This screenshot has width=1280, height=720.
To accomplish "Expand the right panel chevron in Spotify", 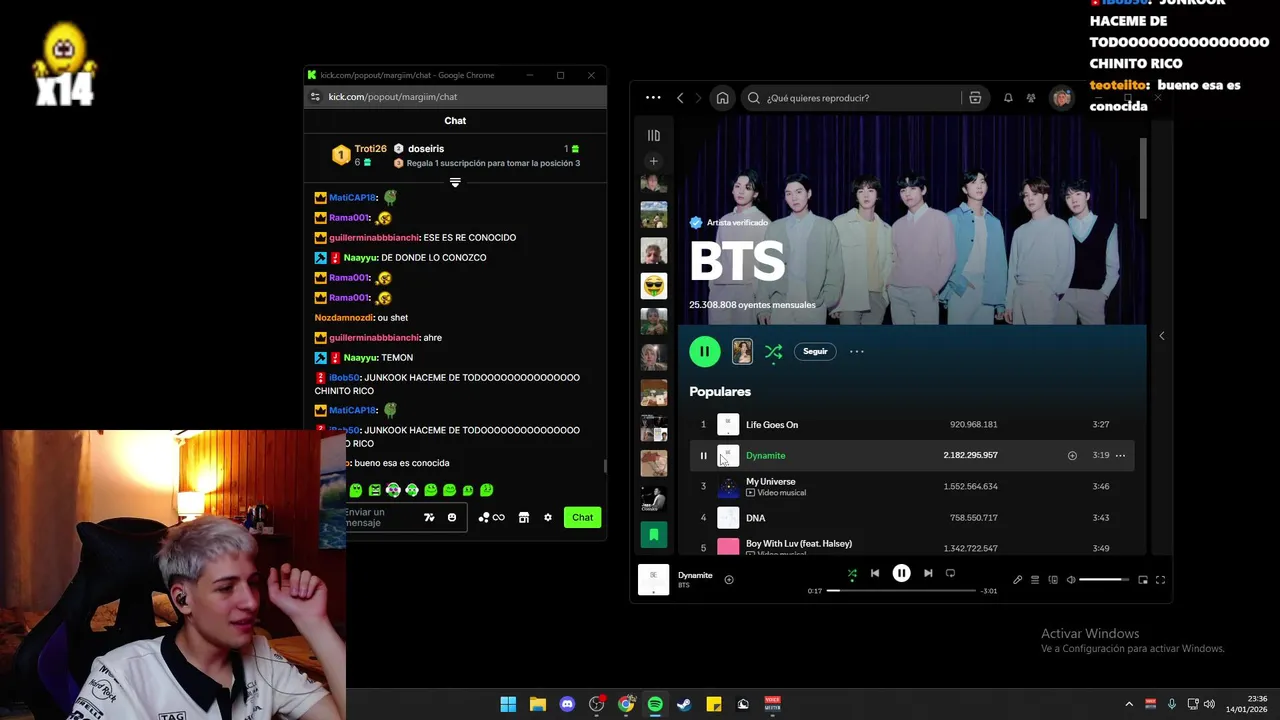I will [1162, 336].
